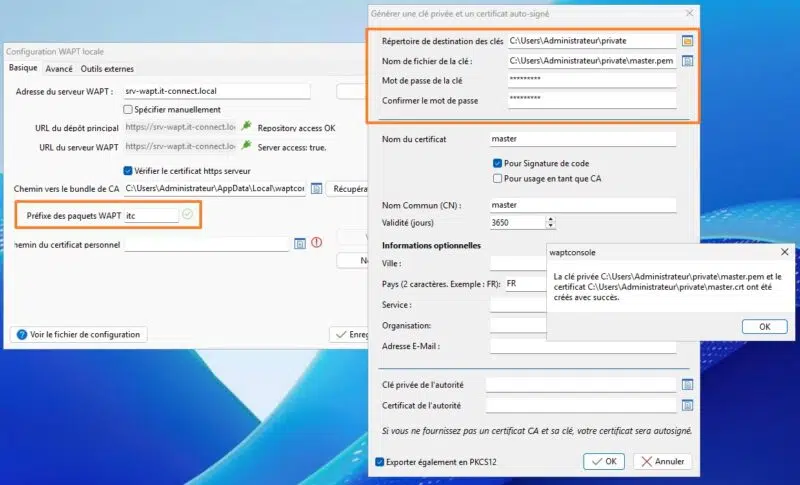
Task: Click the Adresse E-Mail field
Action: point(583,347)
